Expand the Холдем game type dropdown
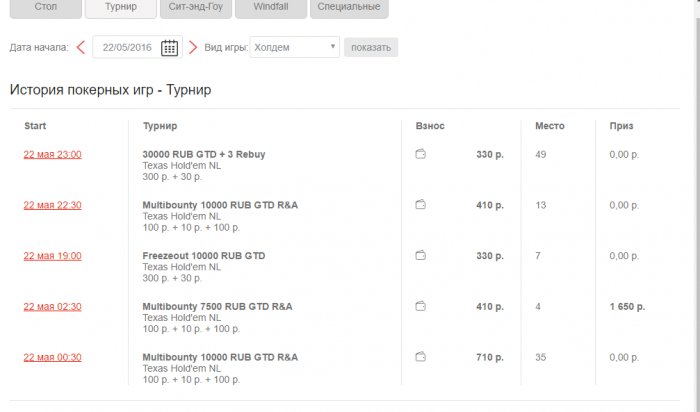 [x=295, y=47]
